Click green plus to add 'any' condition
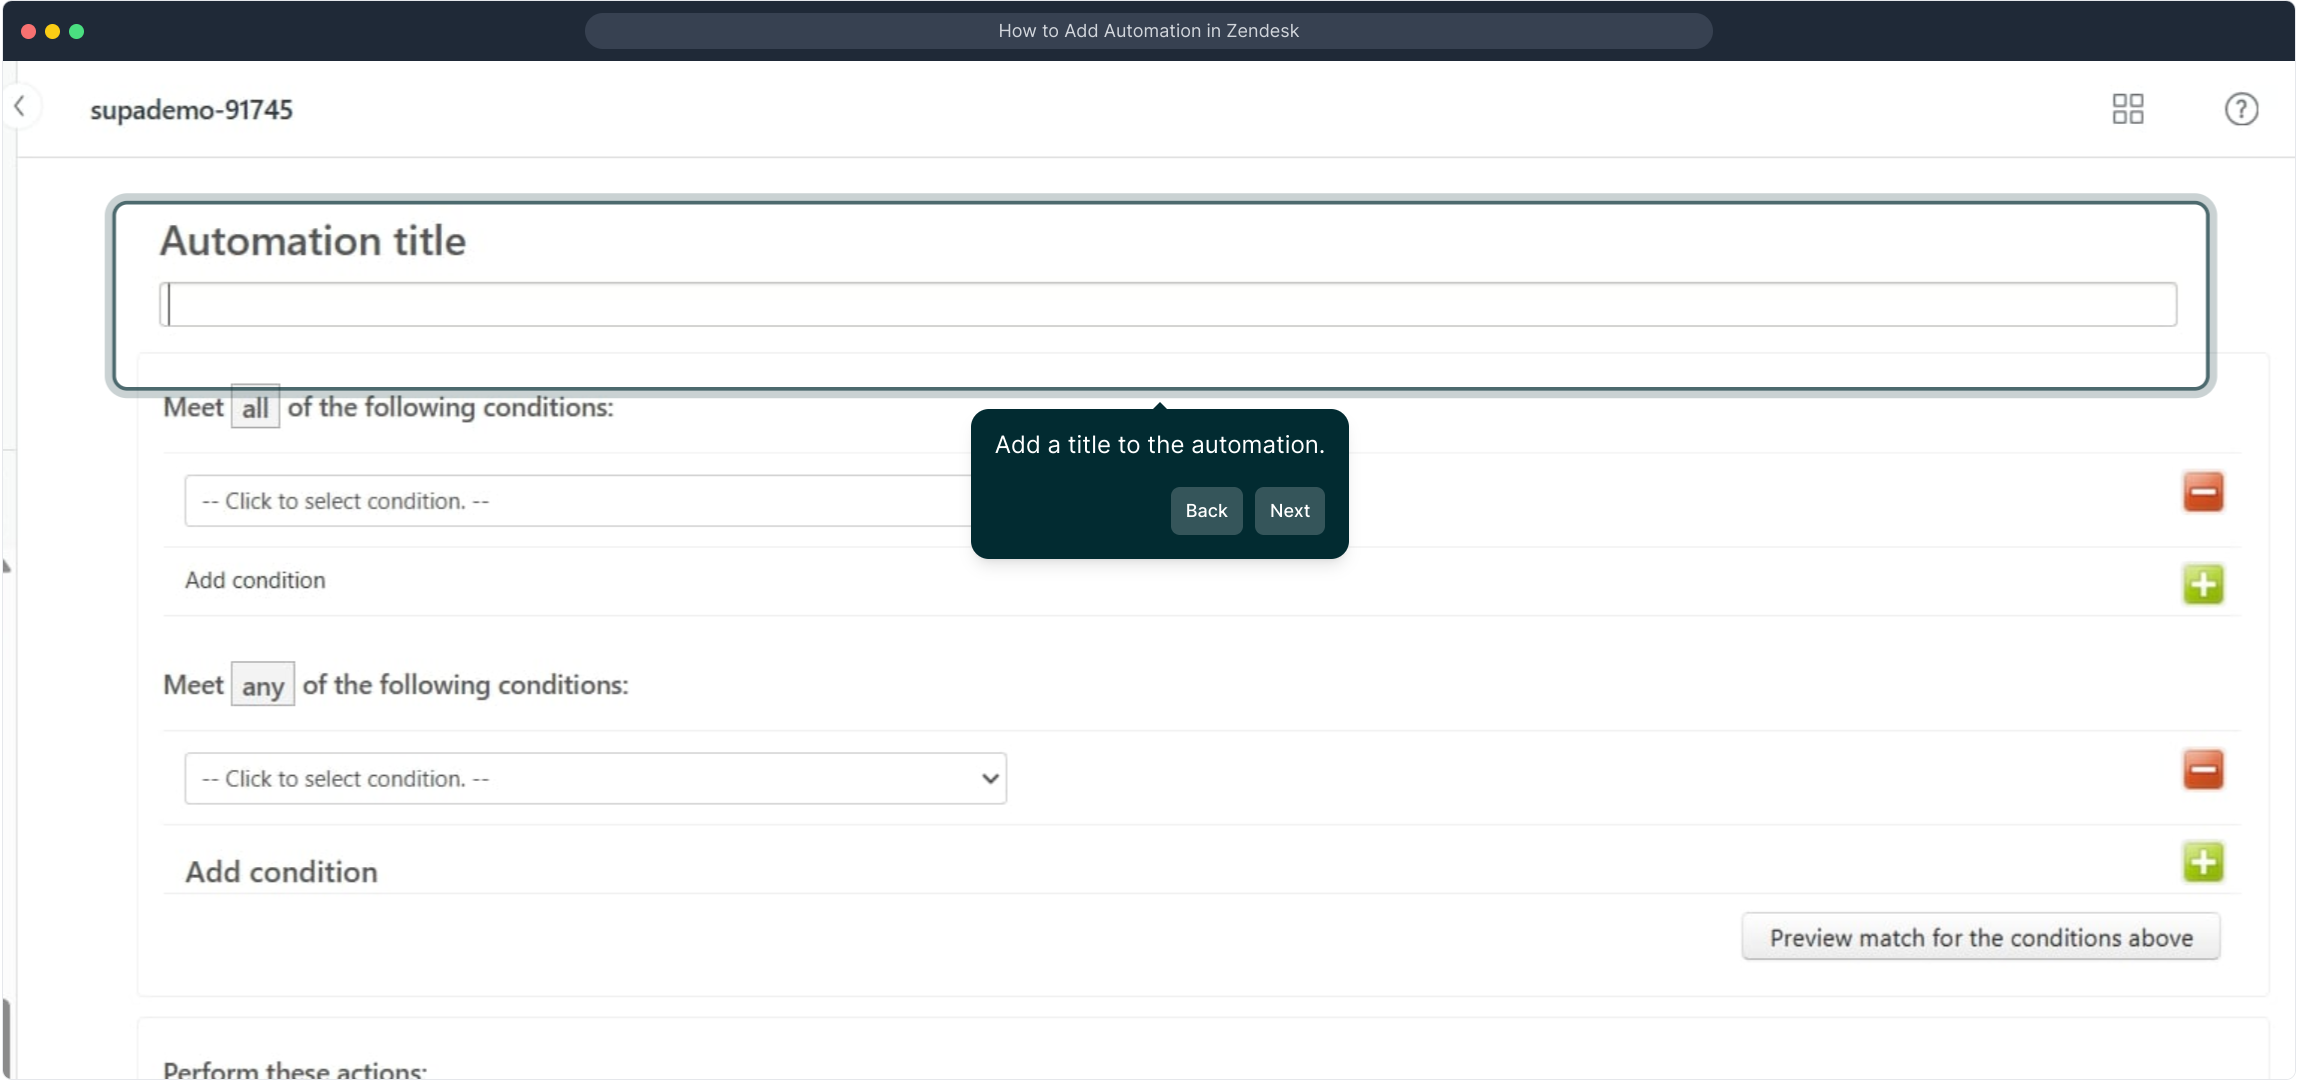 tap(2202, 862)
